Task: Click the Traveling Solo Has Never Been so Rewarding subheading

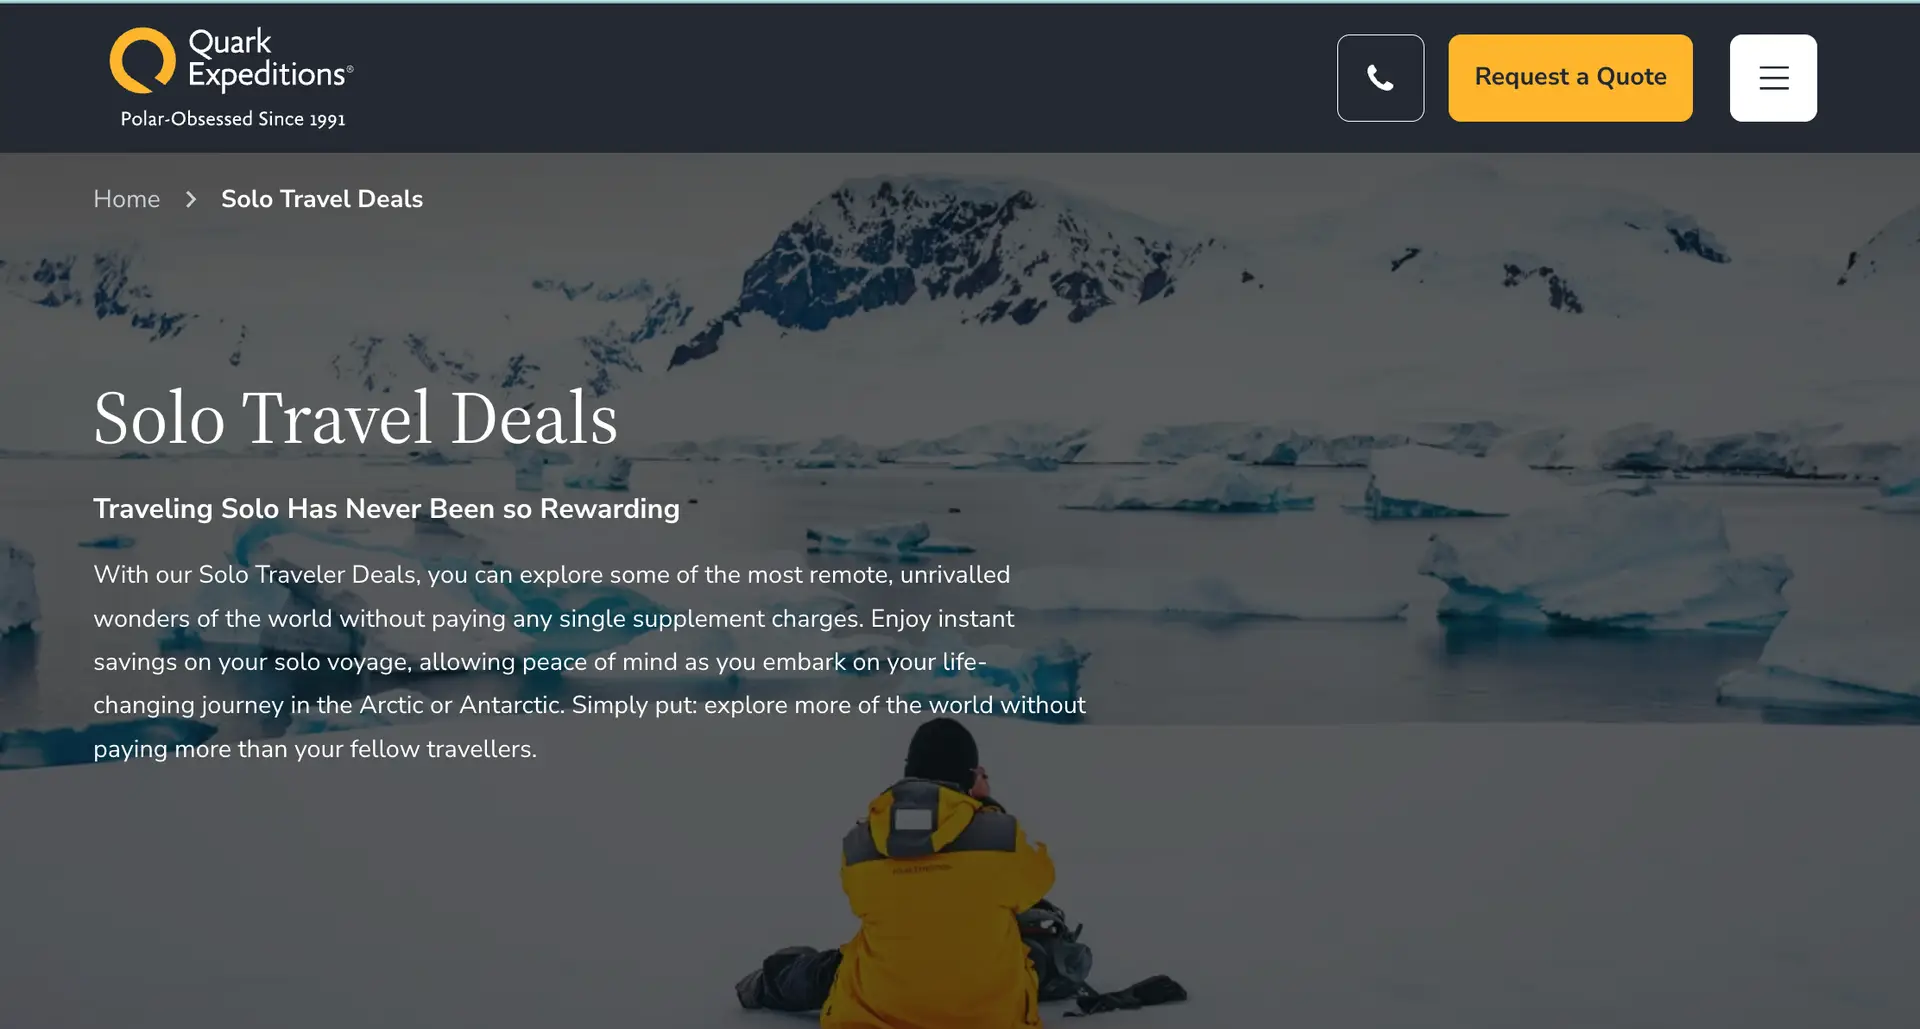Action: coord(386,508)
